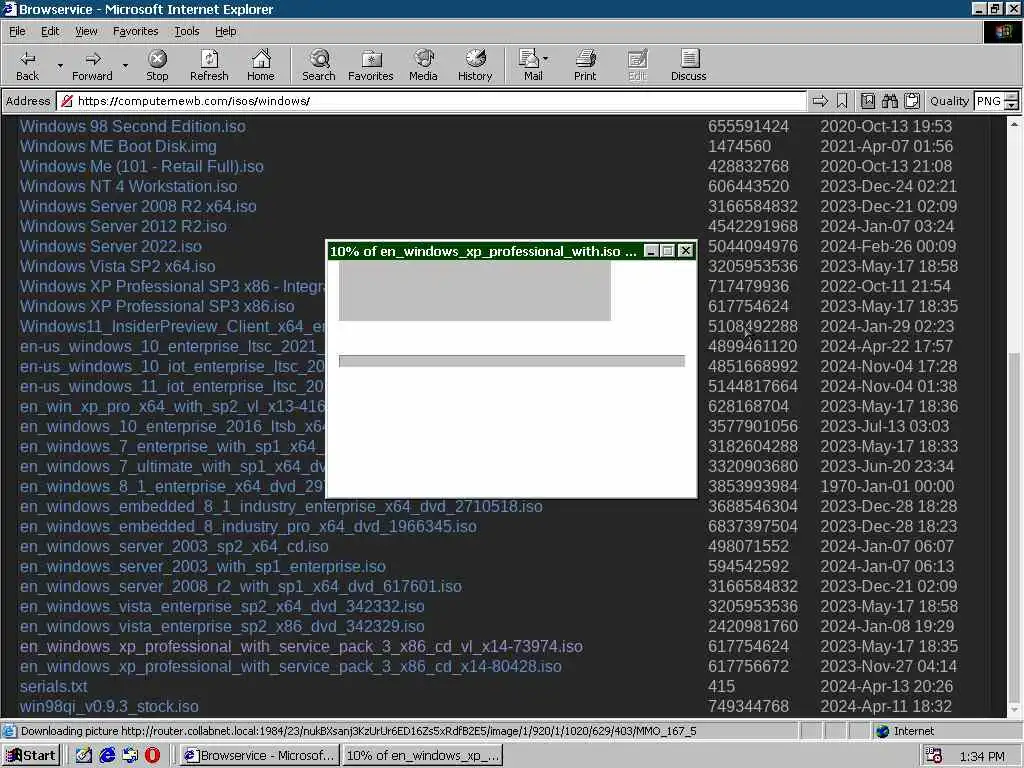This screenshot has height=768, width=1024.
Task: Launch Opera from quick launch
Action: tap(152, 755)
